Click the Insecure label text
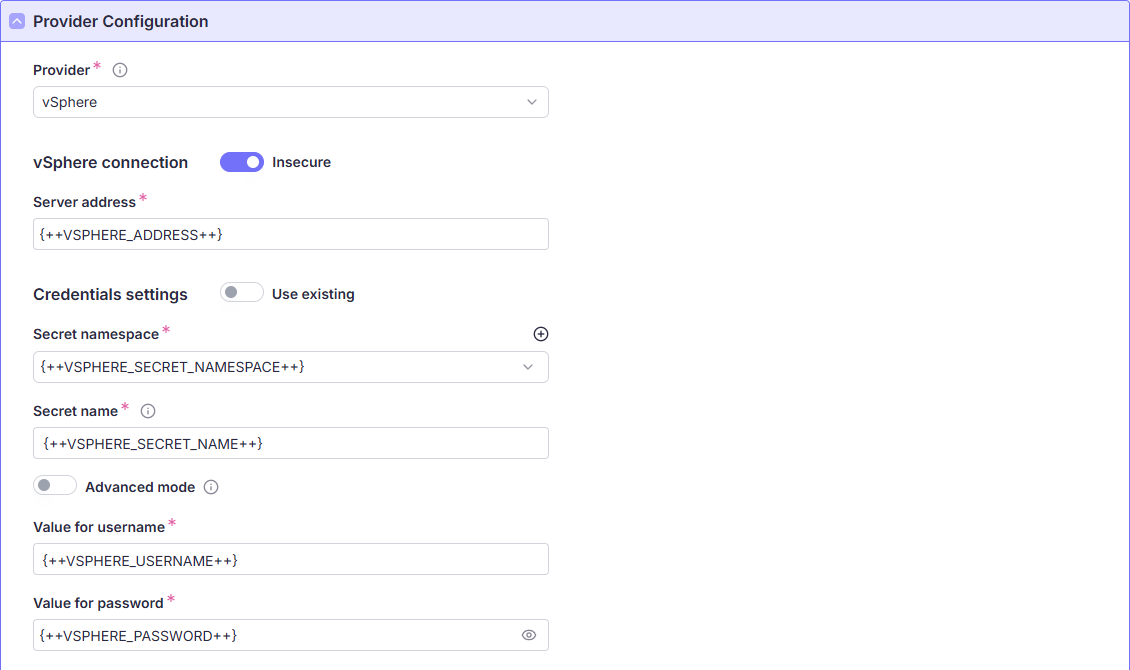The width and height of the screenshot is (1130, 670). pos(301,162)
